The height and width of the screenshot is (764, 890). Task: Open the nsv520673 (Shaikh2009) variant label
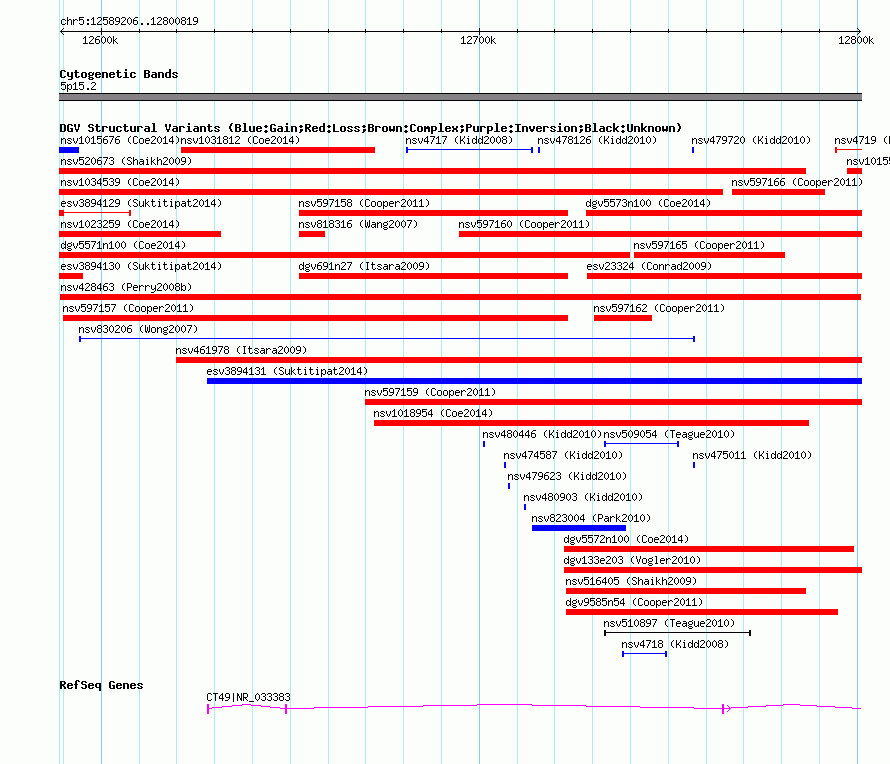click(x=126, y=161)
